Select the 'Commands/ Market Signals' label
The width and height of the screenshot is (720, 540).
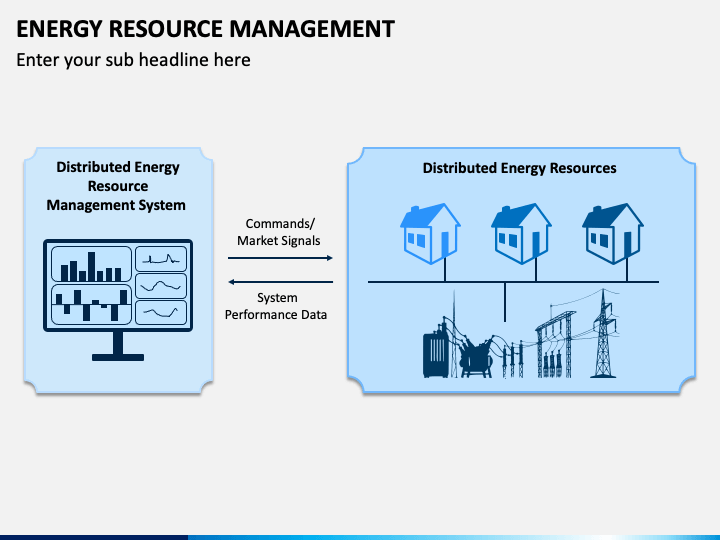click(x=279, y=232)
